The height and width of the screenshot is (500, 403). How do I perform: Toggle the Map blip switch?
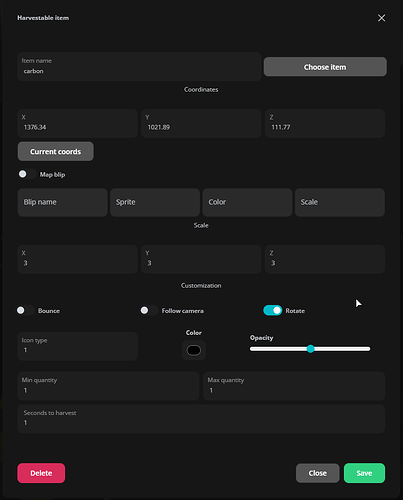coord(27,174)
